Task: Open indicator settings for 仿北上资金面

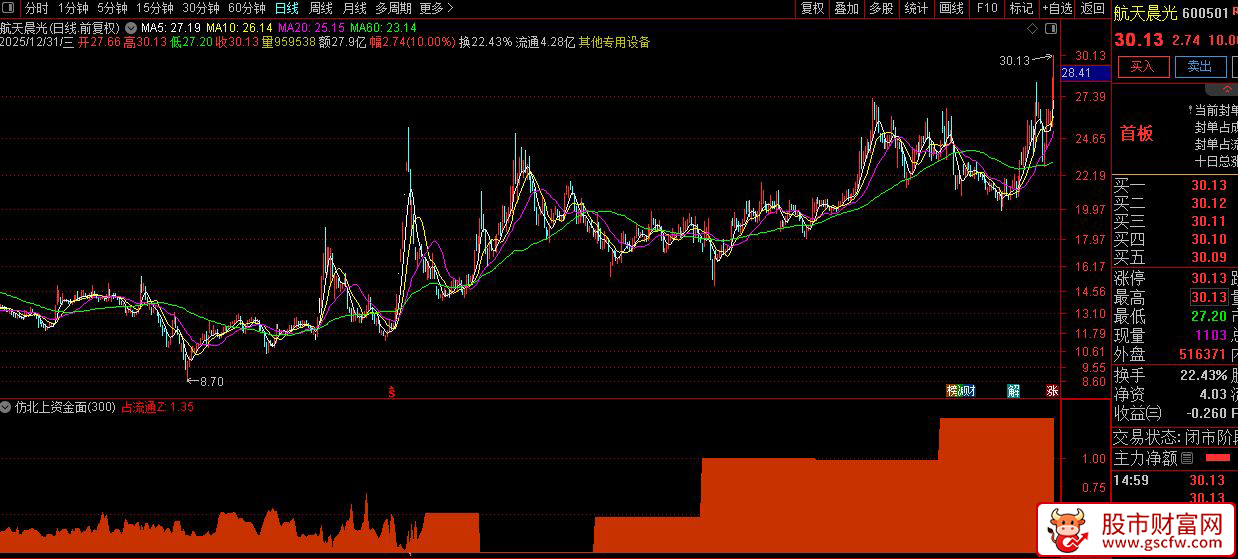Action: [x=7, y=407]
